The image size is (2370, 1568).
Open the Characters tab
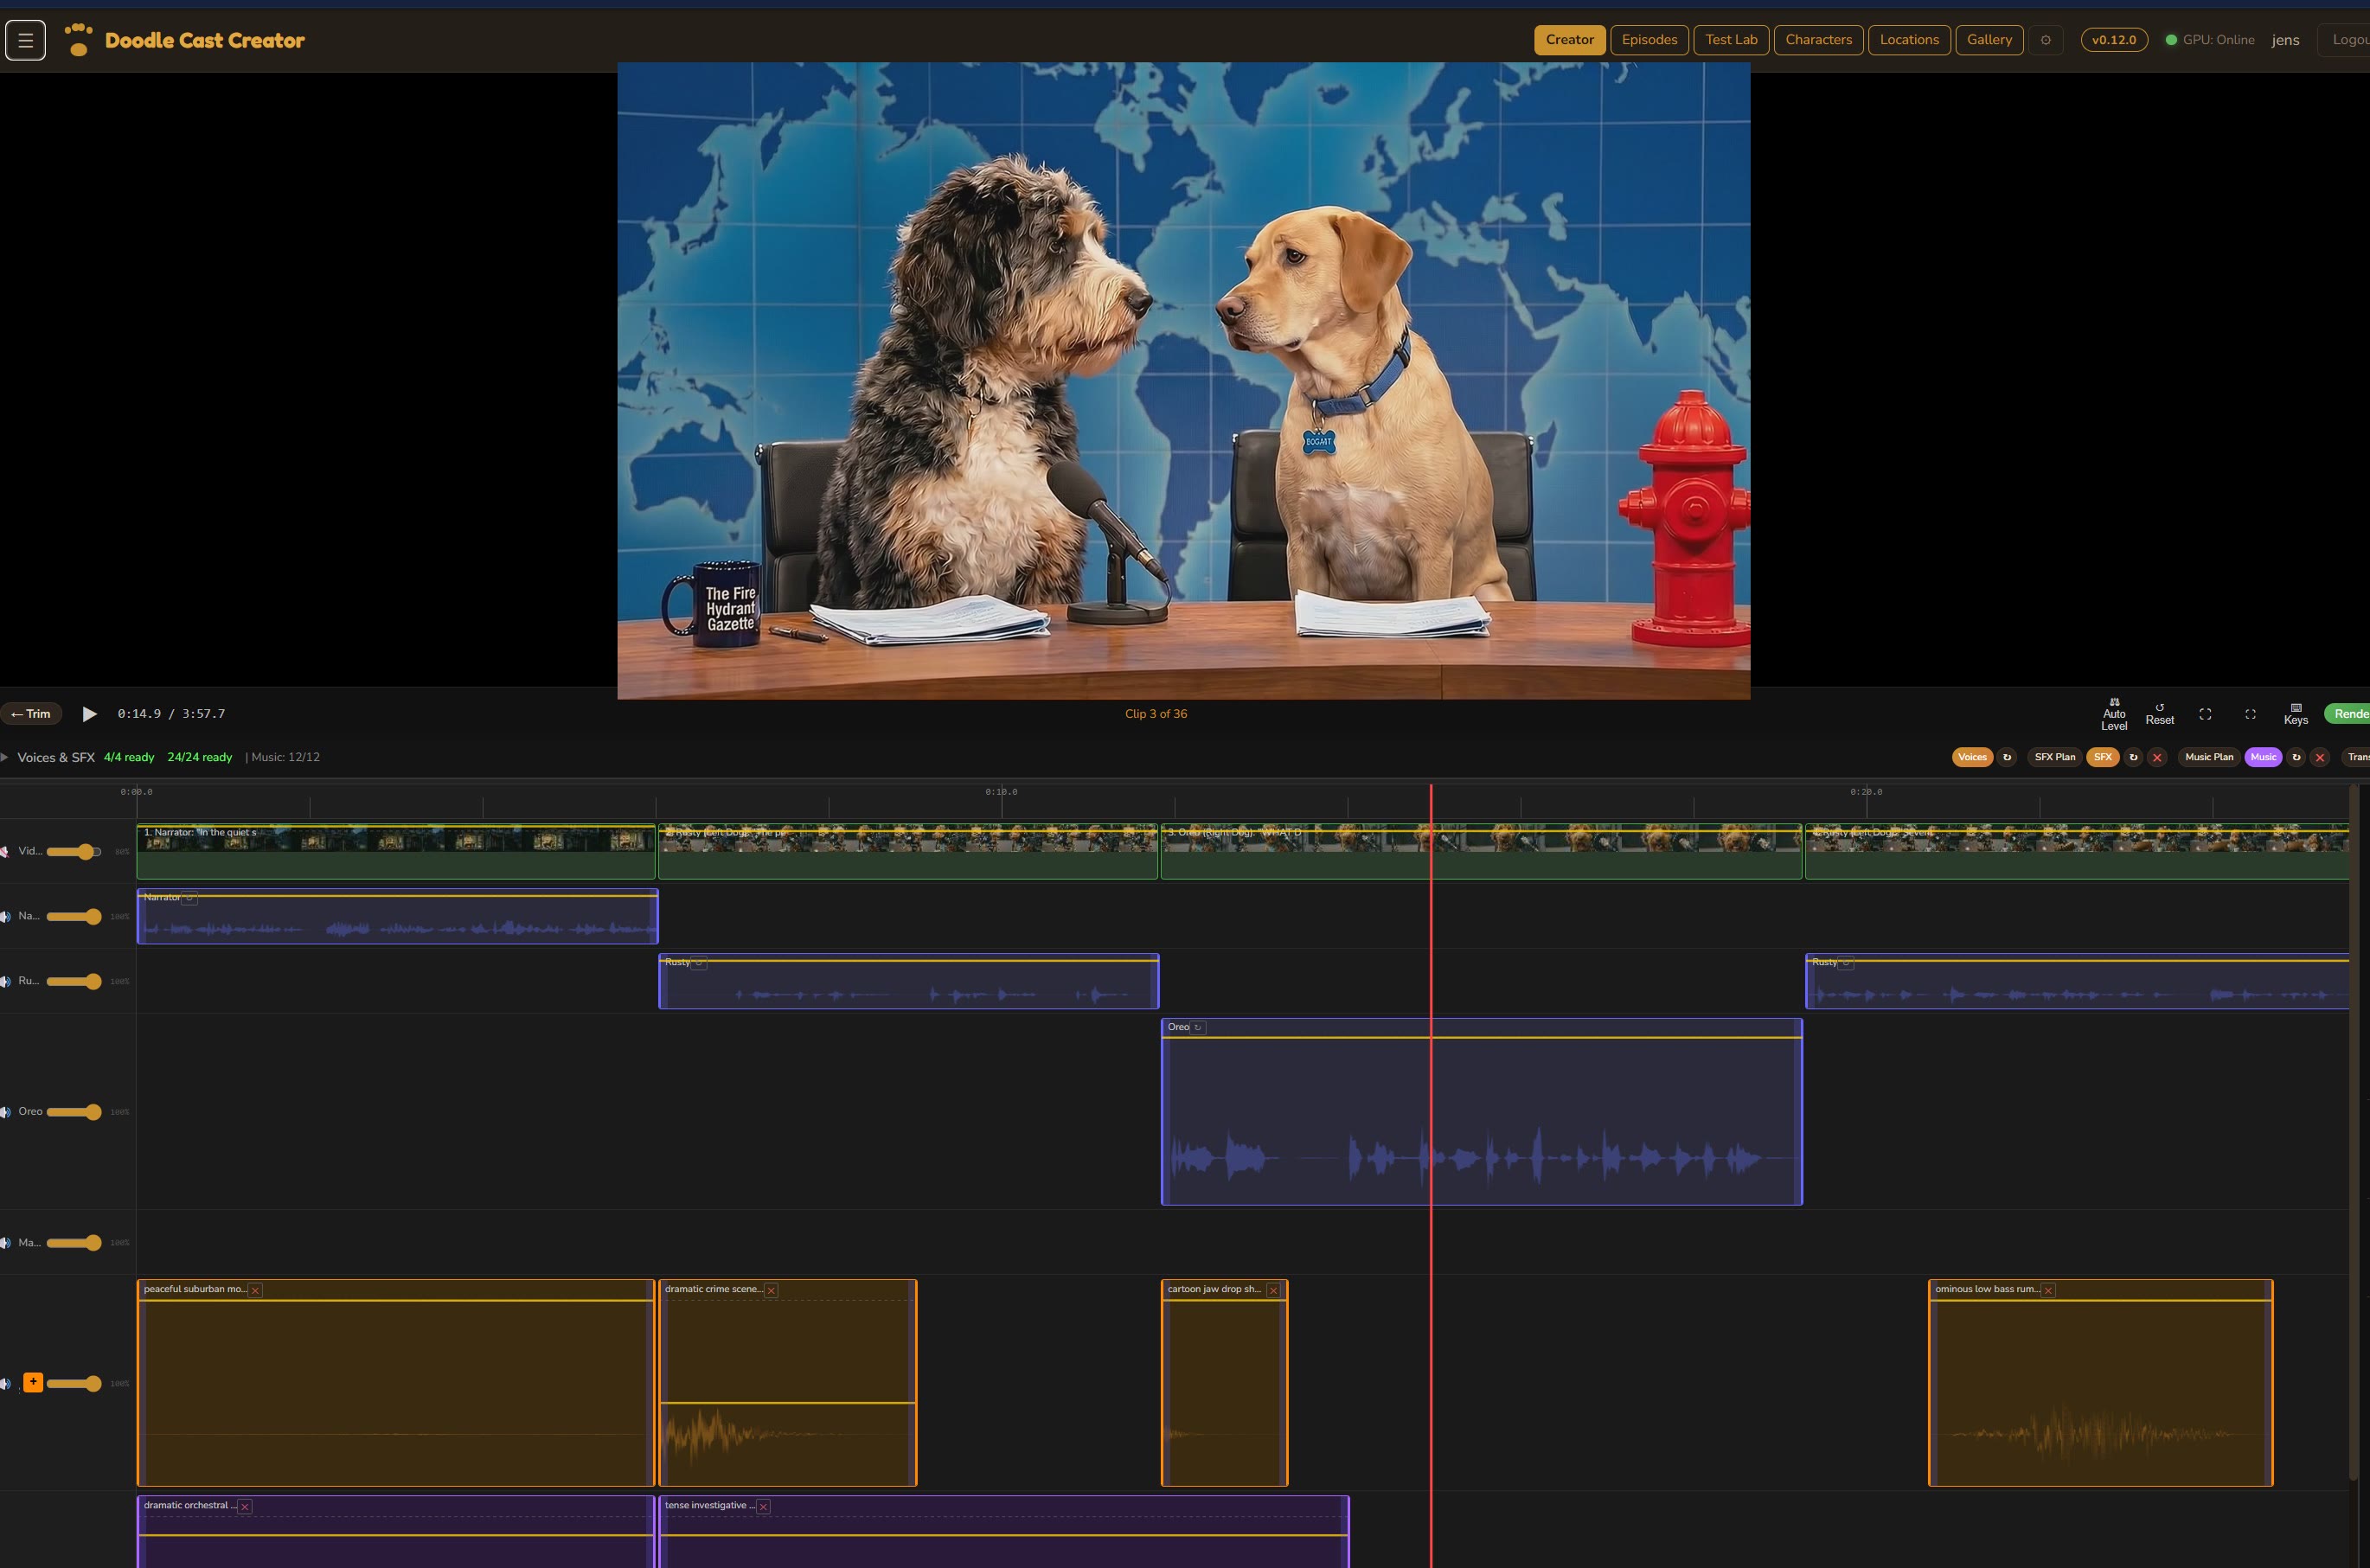point(1818,40)
